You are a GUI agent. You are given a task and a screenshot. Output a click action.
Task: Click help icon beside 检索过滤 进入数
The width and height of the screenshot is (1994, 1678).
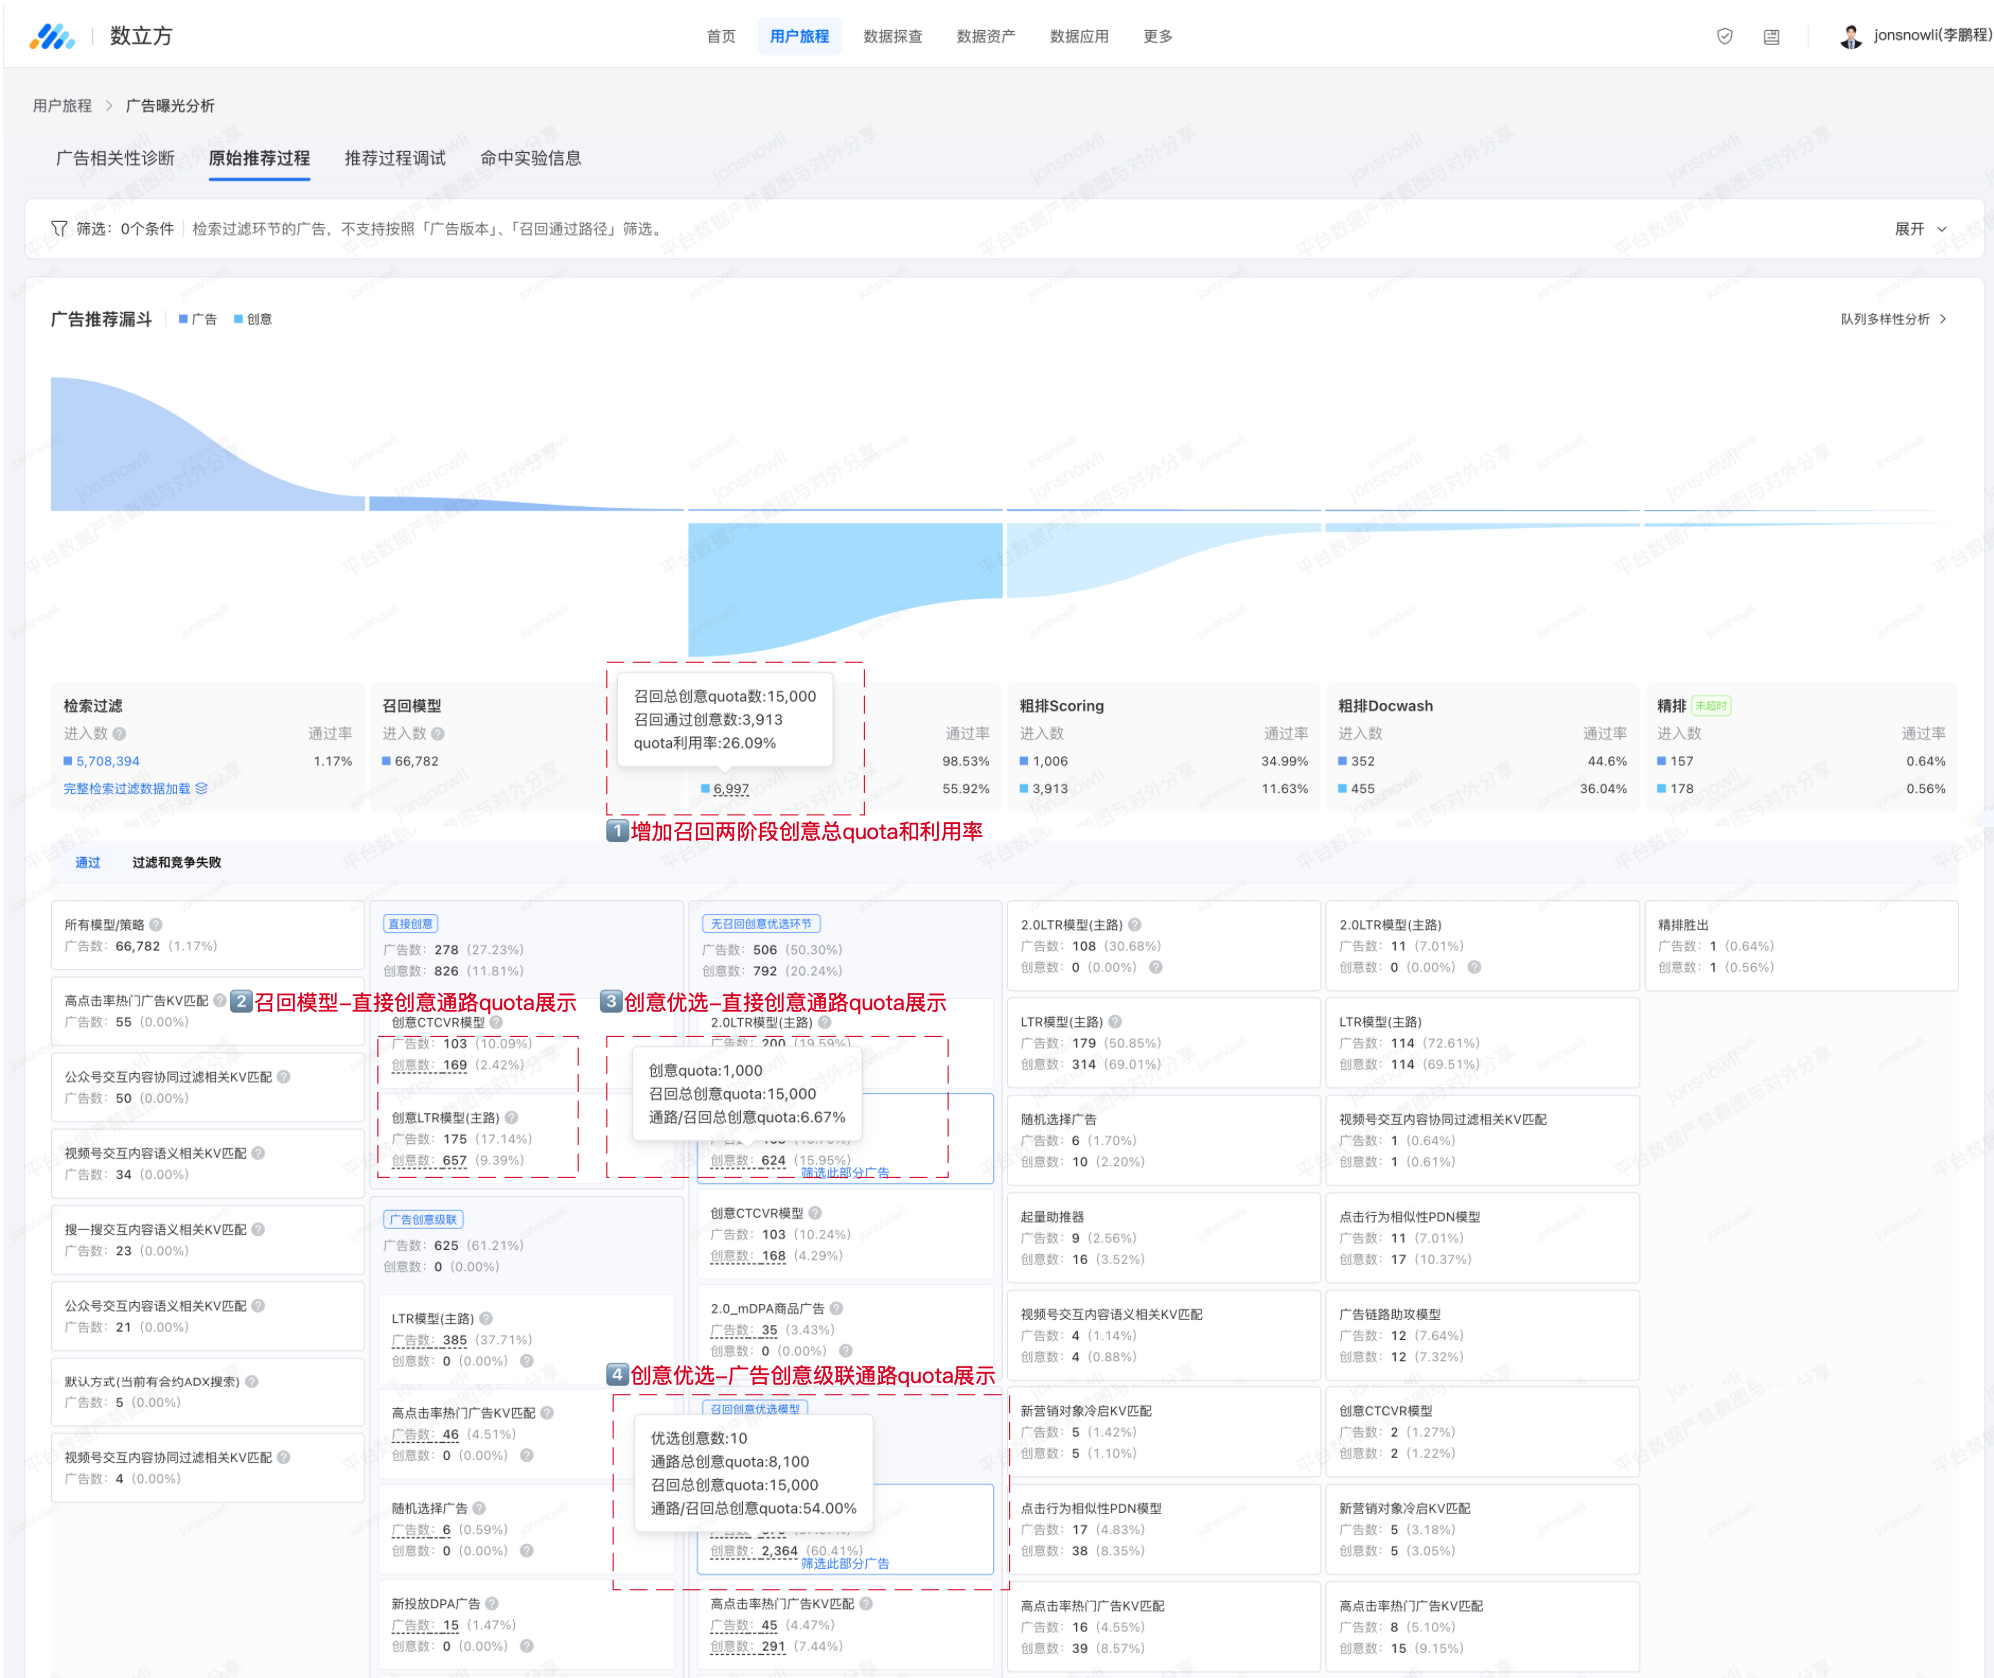click(x=120, y=734)
